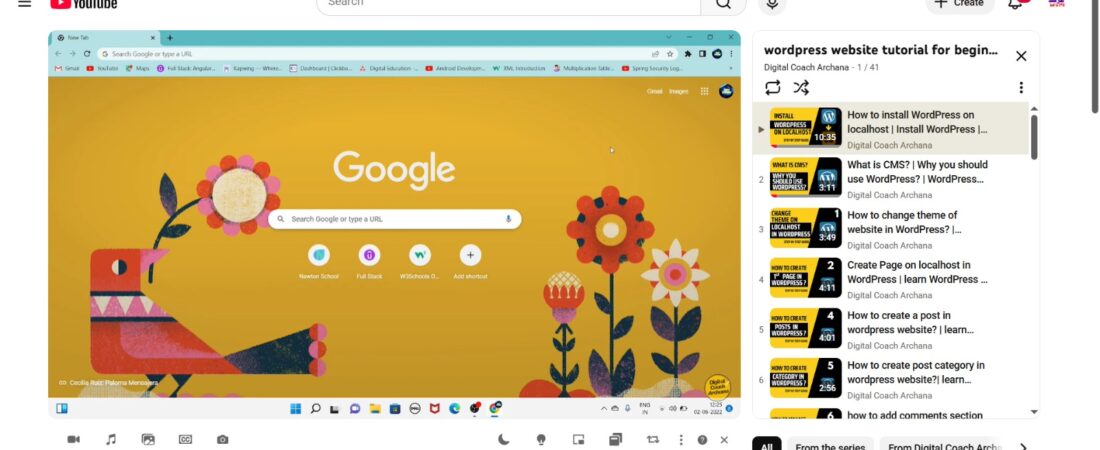Open the playlist three-dot options menu

click(1021, 88)
